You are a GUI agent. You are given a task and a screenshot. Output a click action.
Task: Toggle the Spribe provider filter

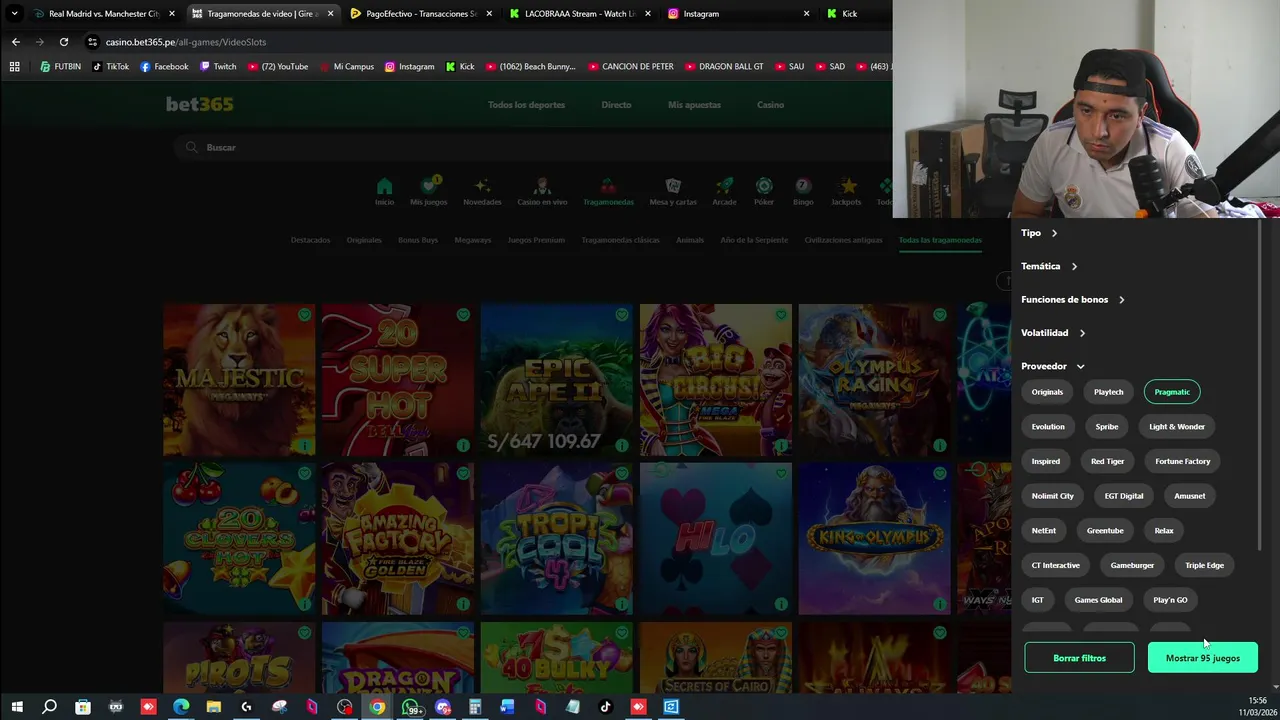click(x=1107, y=427)
